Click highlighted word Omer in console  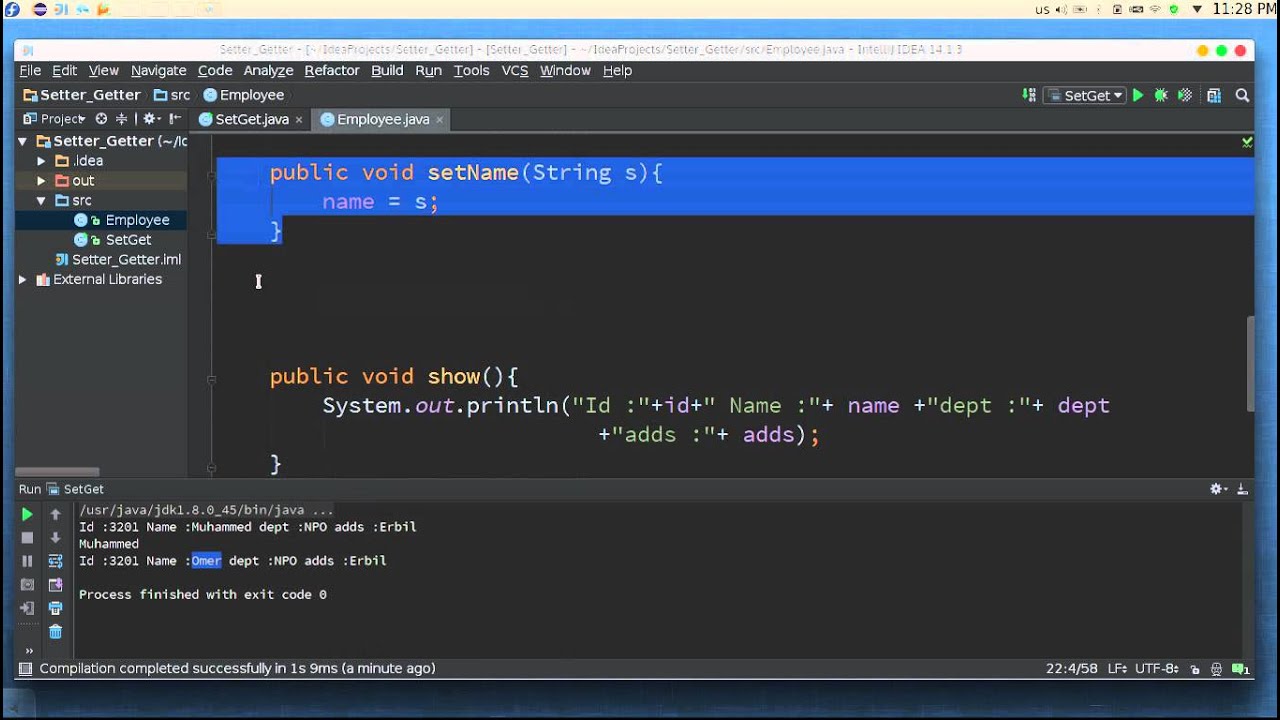pos(206,561)
